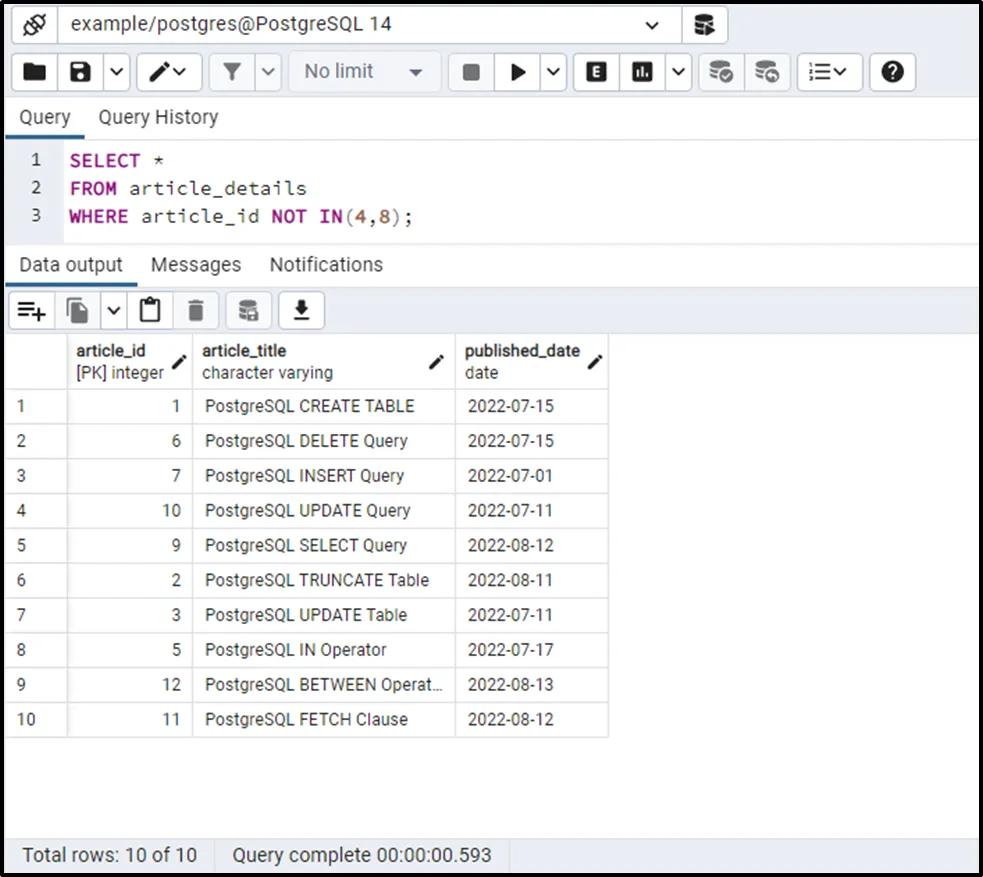Viewport: 983px width, 877px height.
Task: Open the copy options dropdown arrow
Action: [113, 311]
